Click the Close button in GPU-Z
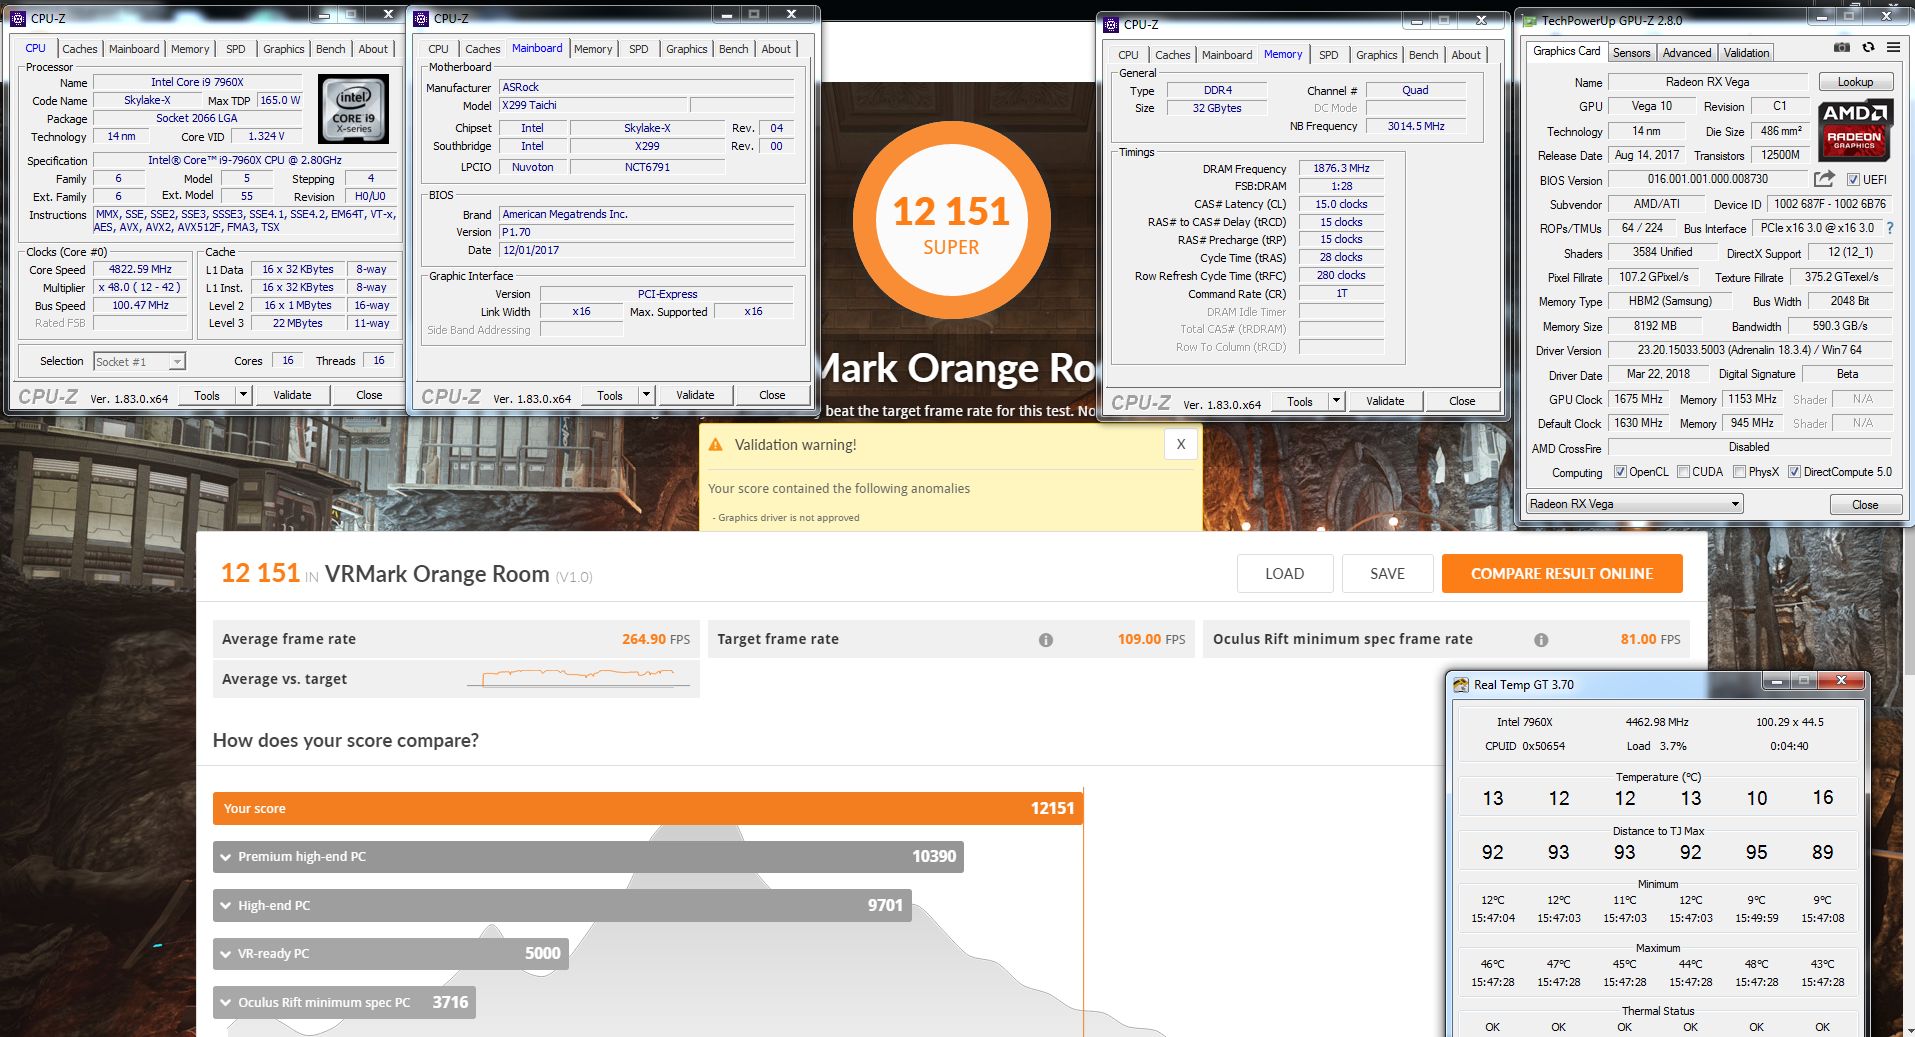This screenshot has height=1037, width=1915. click(x=1865, y=505)
